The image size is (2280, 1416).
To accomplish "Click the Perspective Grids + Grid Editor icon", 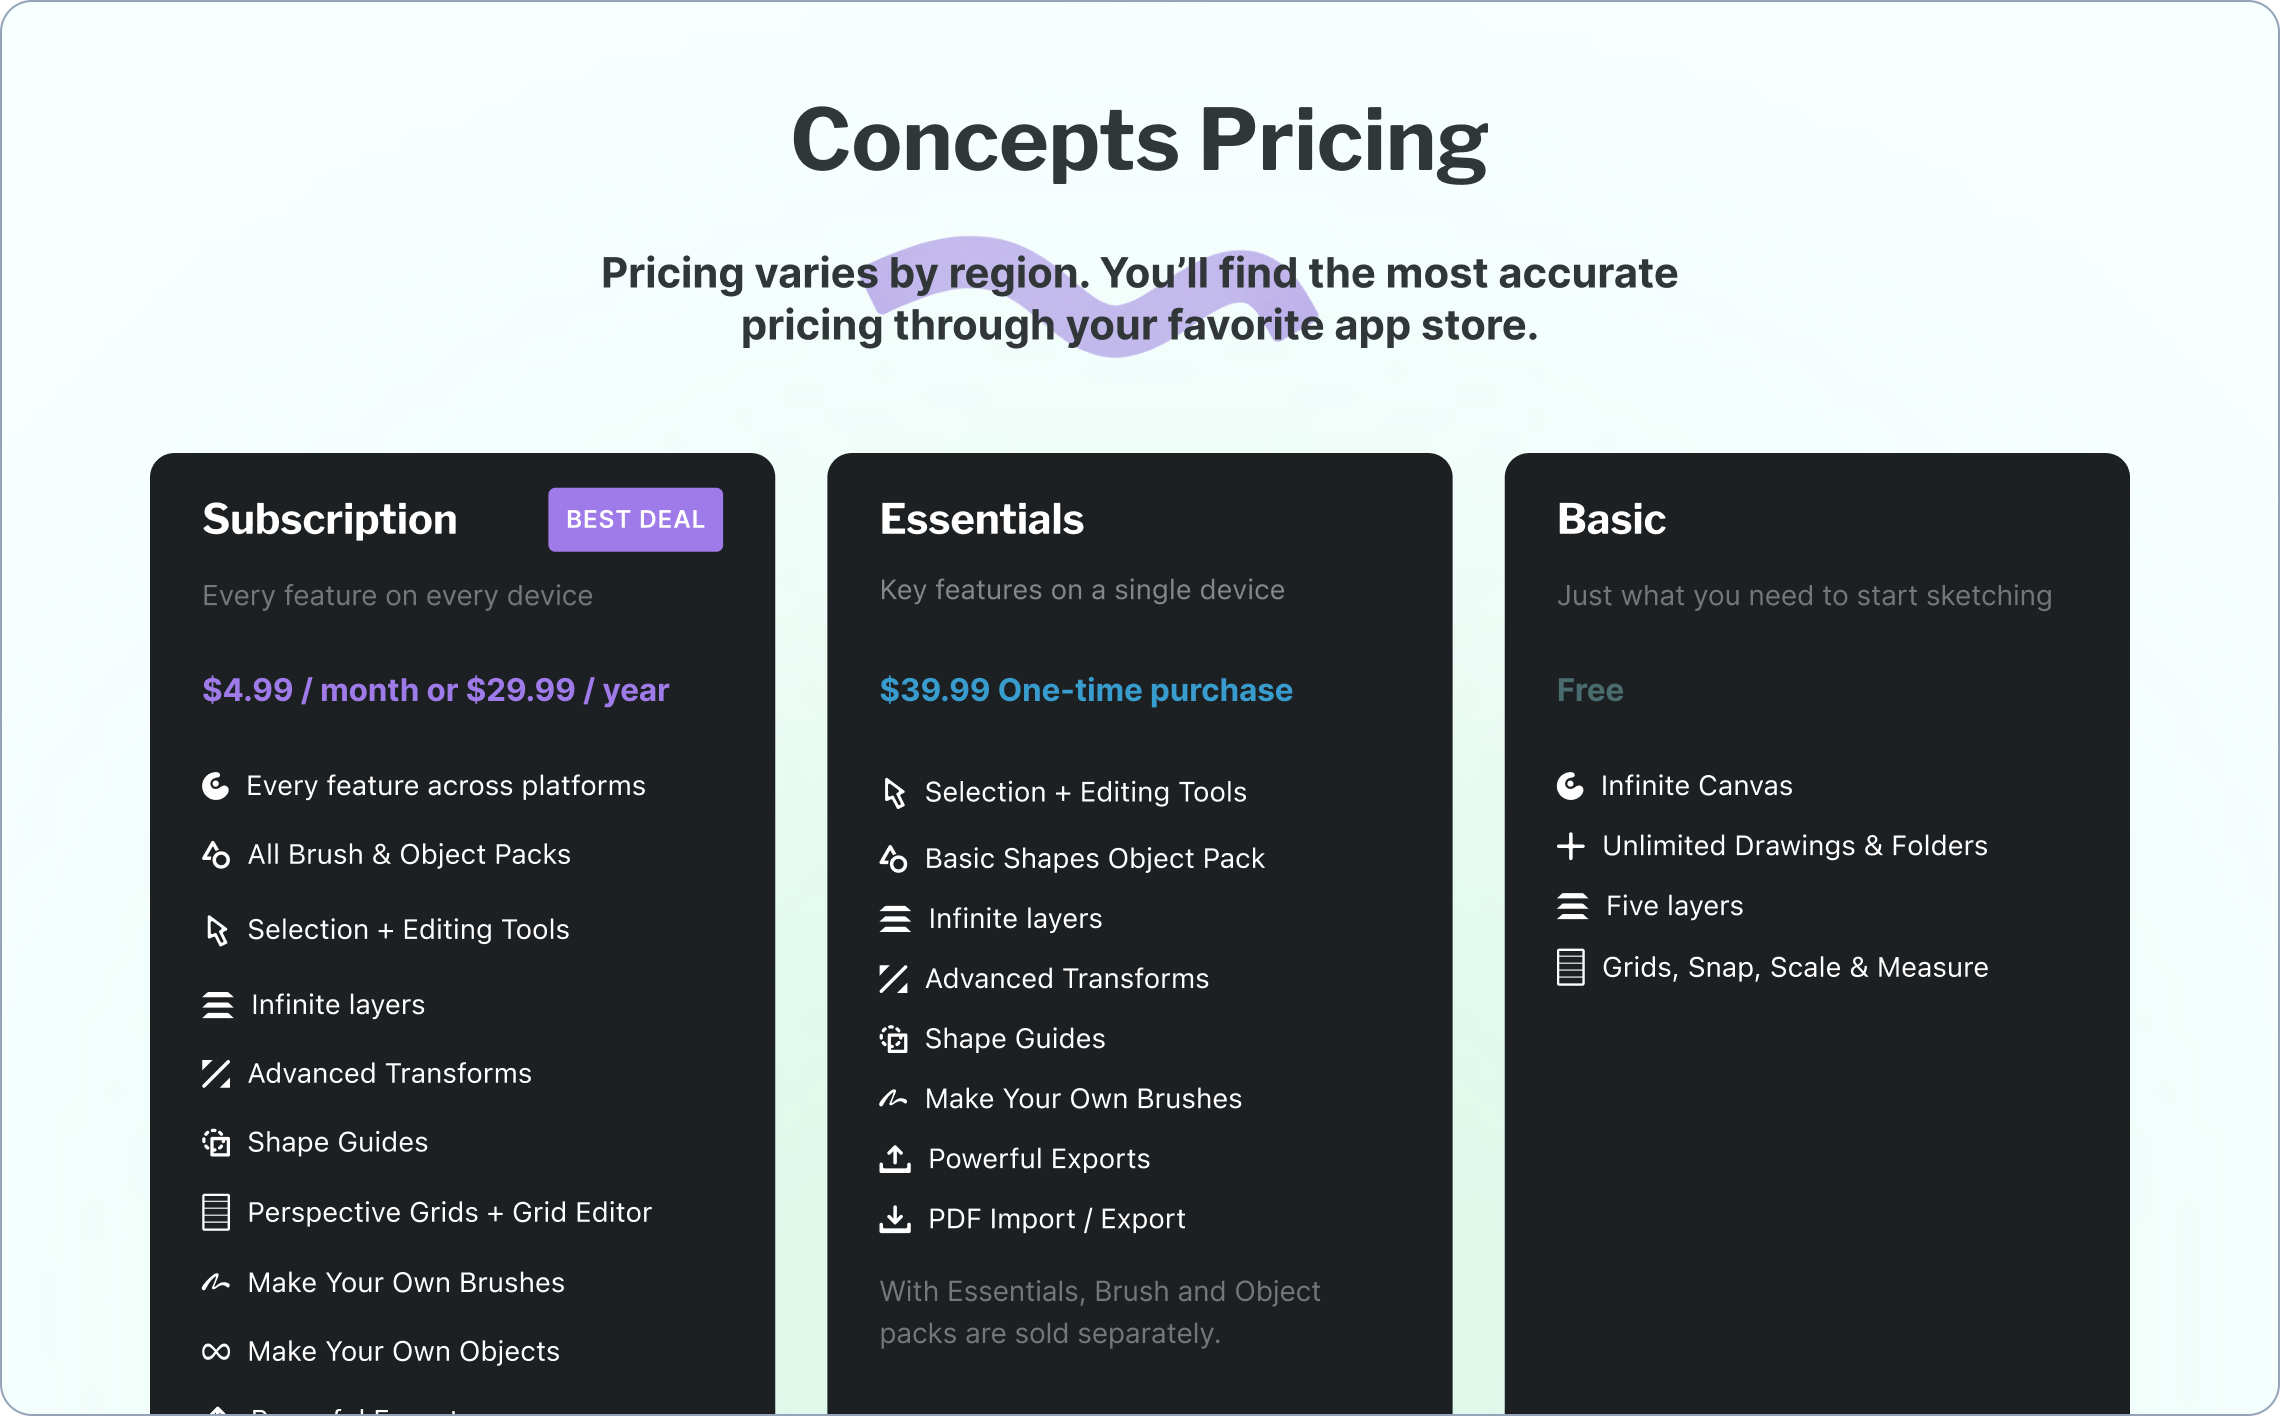I will pos(216,1212).
